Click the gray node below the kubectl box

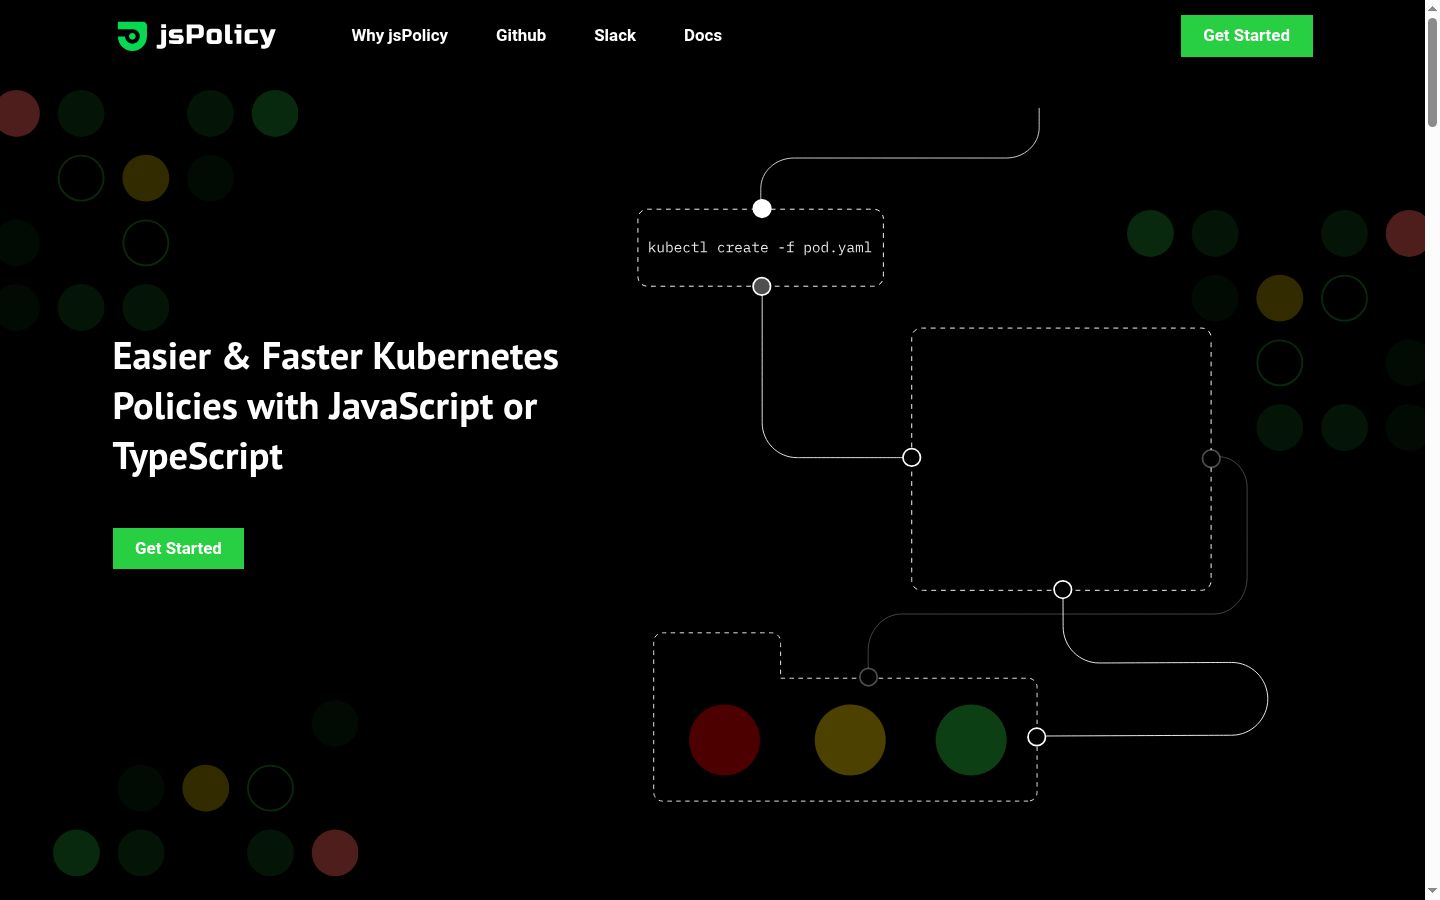click(x=762, y=287)
